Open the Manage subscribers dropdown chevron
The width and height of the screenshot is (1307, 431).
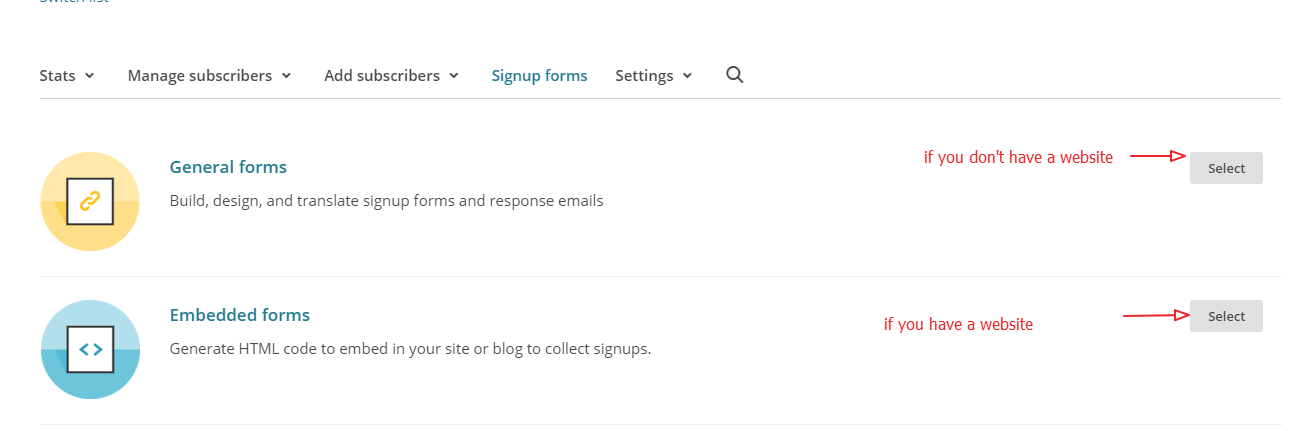coord(286,76)
